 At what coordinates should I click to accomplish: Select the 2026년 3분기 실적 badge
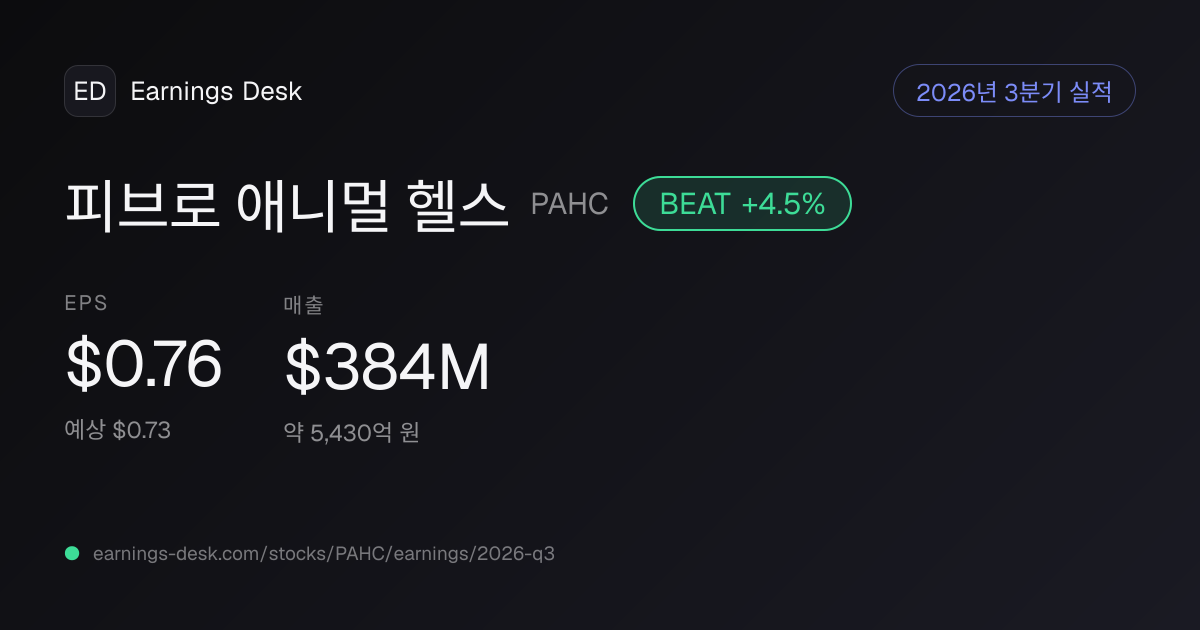1014,91
